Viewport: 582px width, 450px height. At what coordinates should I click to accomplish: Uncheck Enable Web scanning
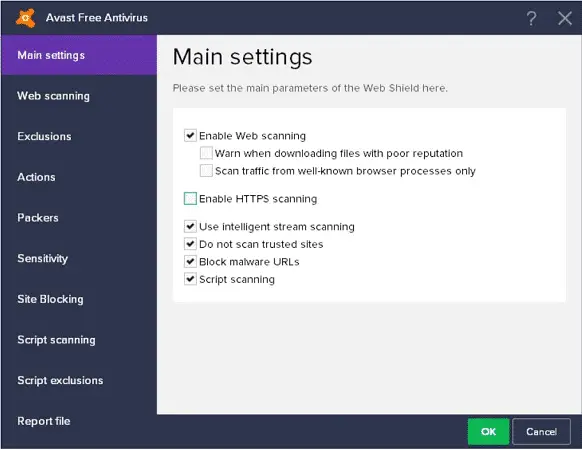tap(190, 136)
